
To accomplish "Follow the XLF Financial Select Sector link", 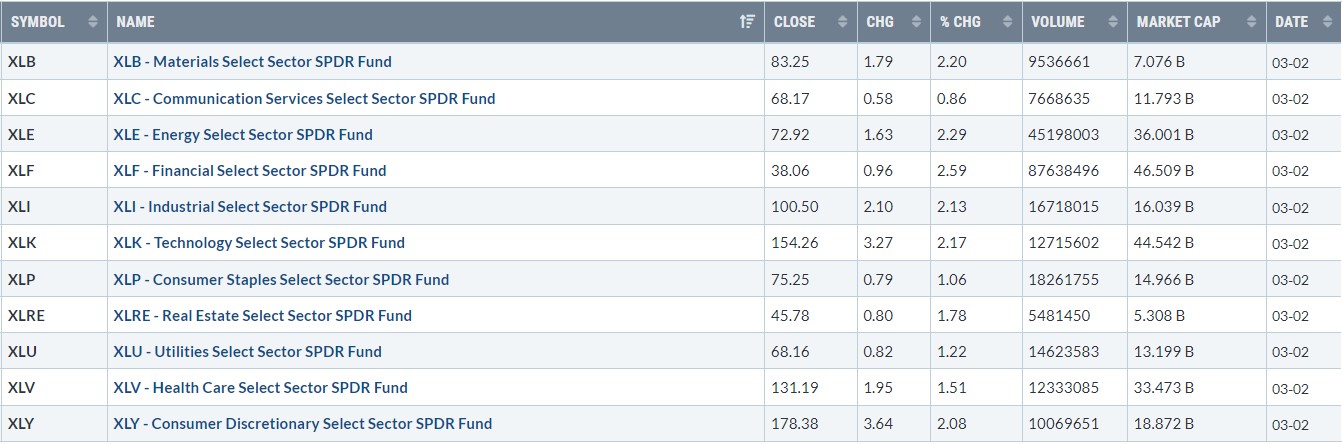I will 250,171.
